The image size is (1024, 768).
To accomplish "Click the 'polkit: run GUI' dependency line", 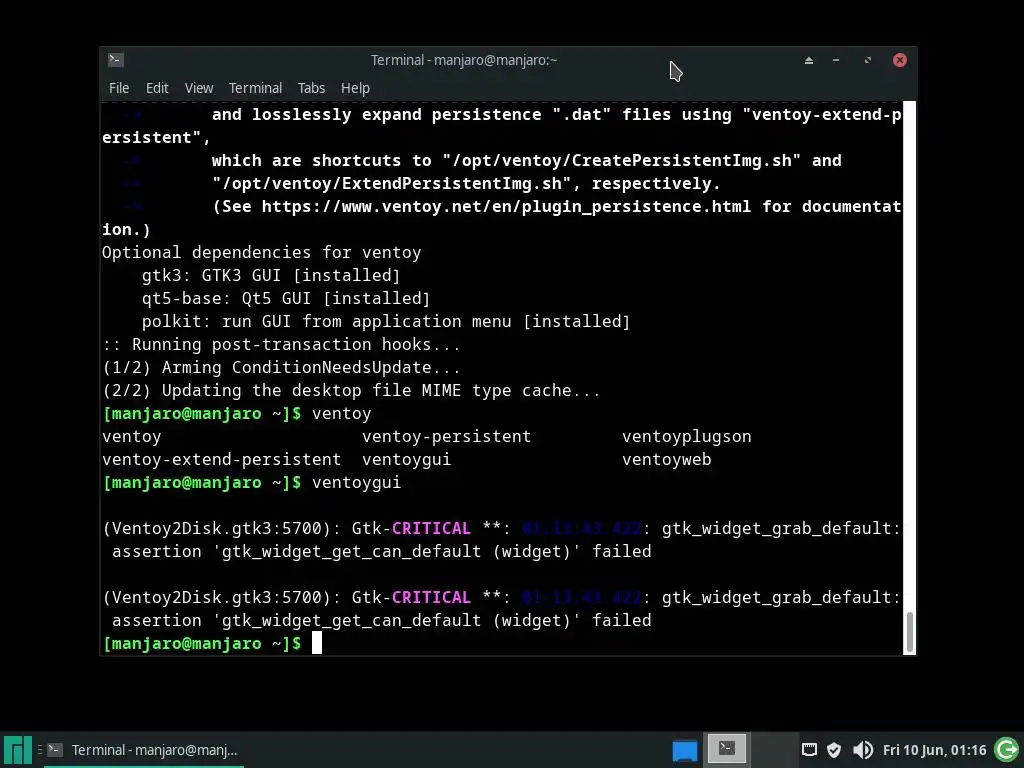I will click(x=385, y=321).
